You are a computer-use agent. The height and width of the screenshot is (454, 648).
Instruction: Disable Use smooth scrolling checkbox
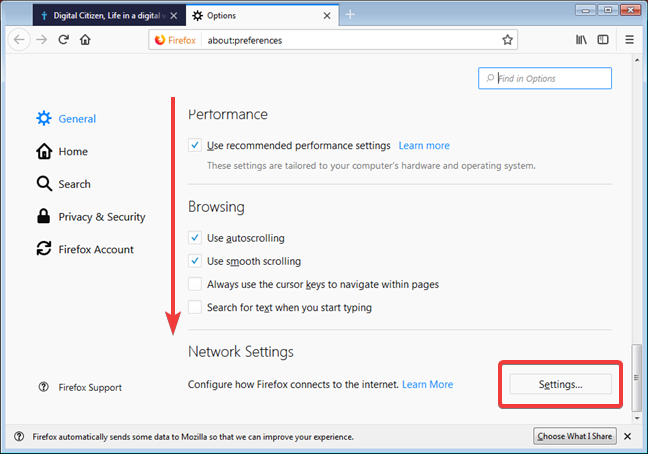coord(195,261)
